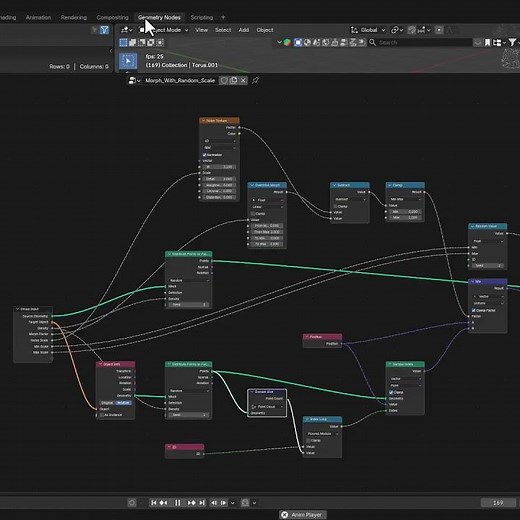The width and height of the screenshot is (520, 520).
Task: Select Relative in Object Info node
Action: point(123,403)
